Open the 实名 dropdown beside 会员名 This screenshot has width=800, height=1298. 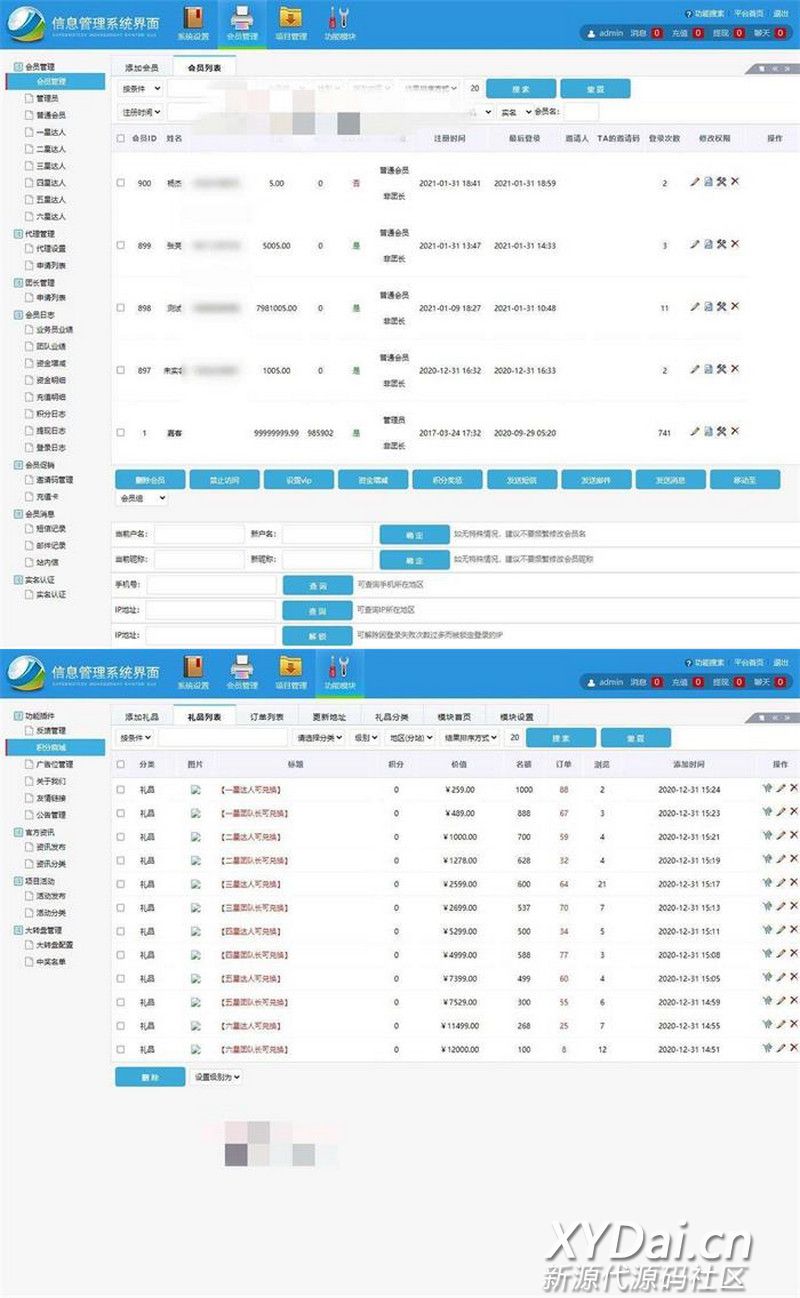(x=517, y=112)
